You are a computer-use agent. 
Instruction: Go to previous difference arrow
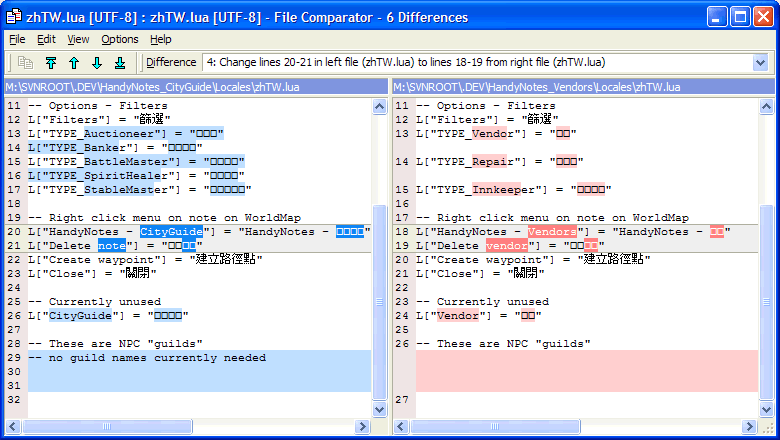click(x=74, y=63)
